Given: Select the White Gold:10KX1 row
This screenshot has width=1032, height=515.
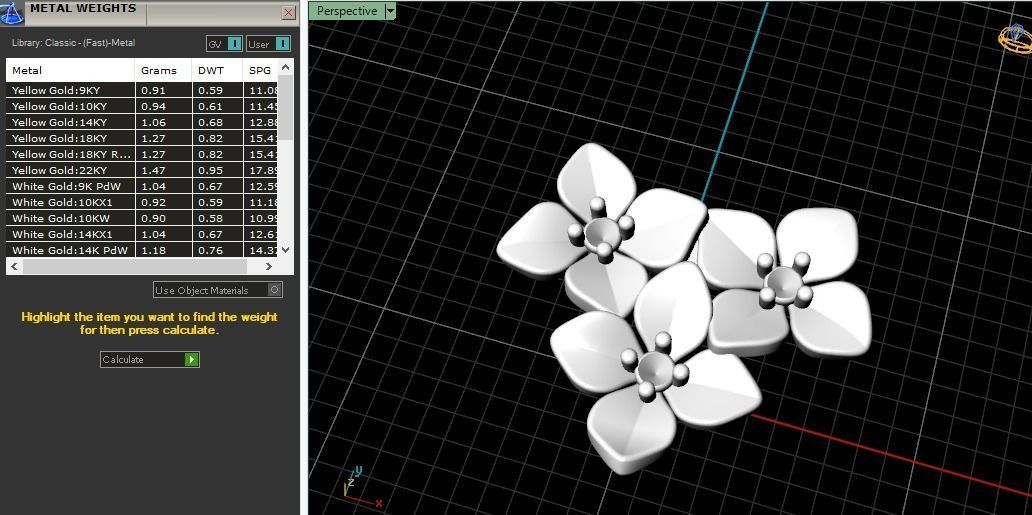Looking at the screenshot, I should click(x=142, y=202).
